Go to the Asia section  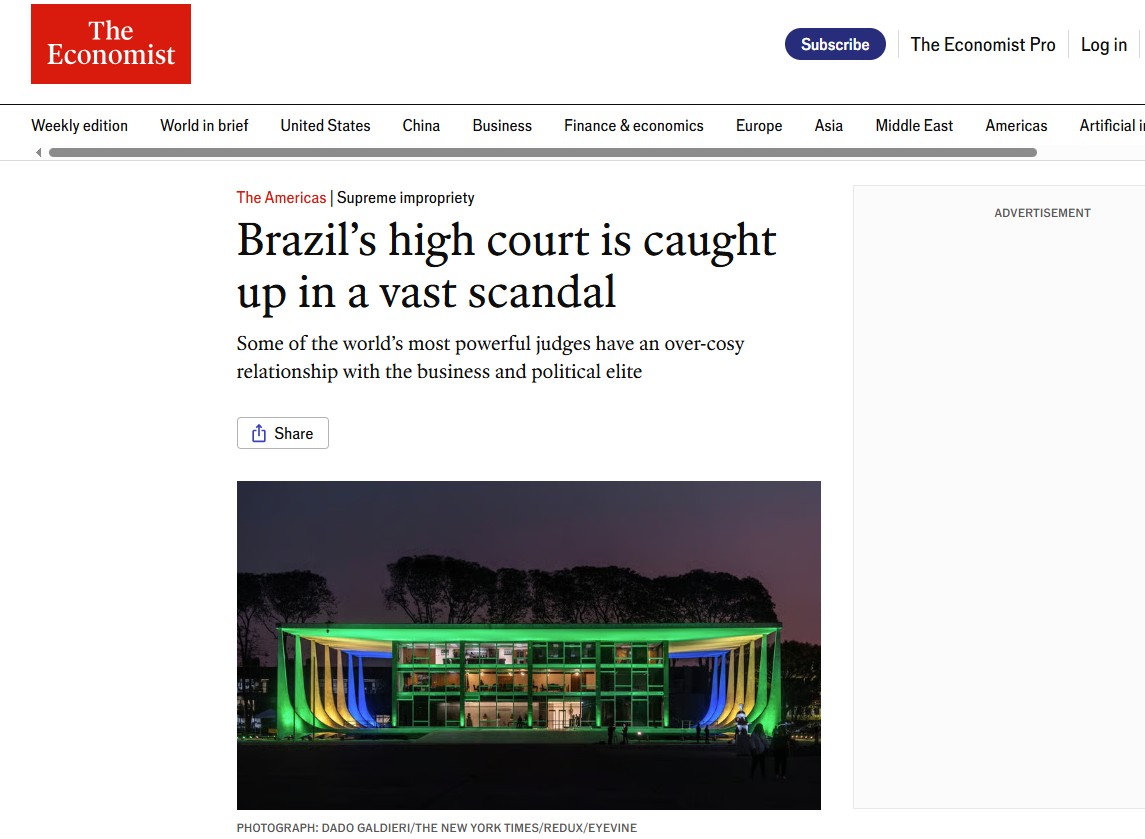(828, 125)
